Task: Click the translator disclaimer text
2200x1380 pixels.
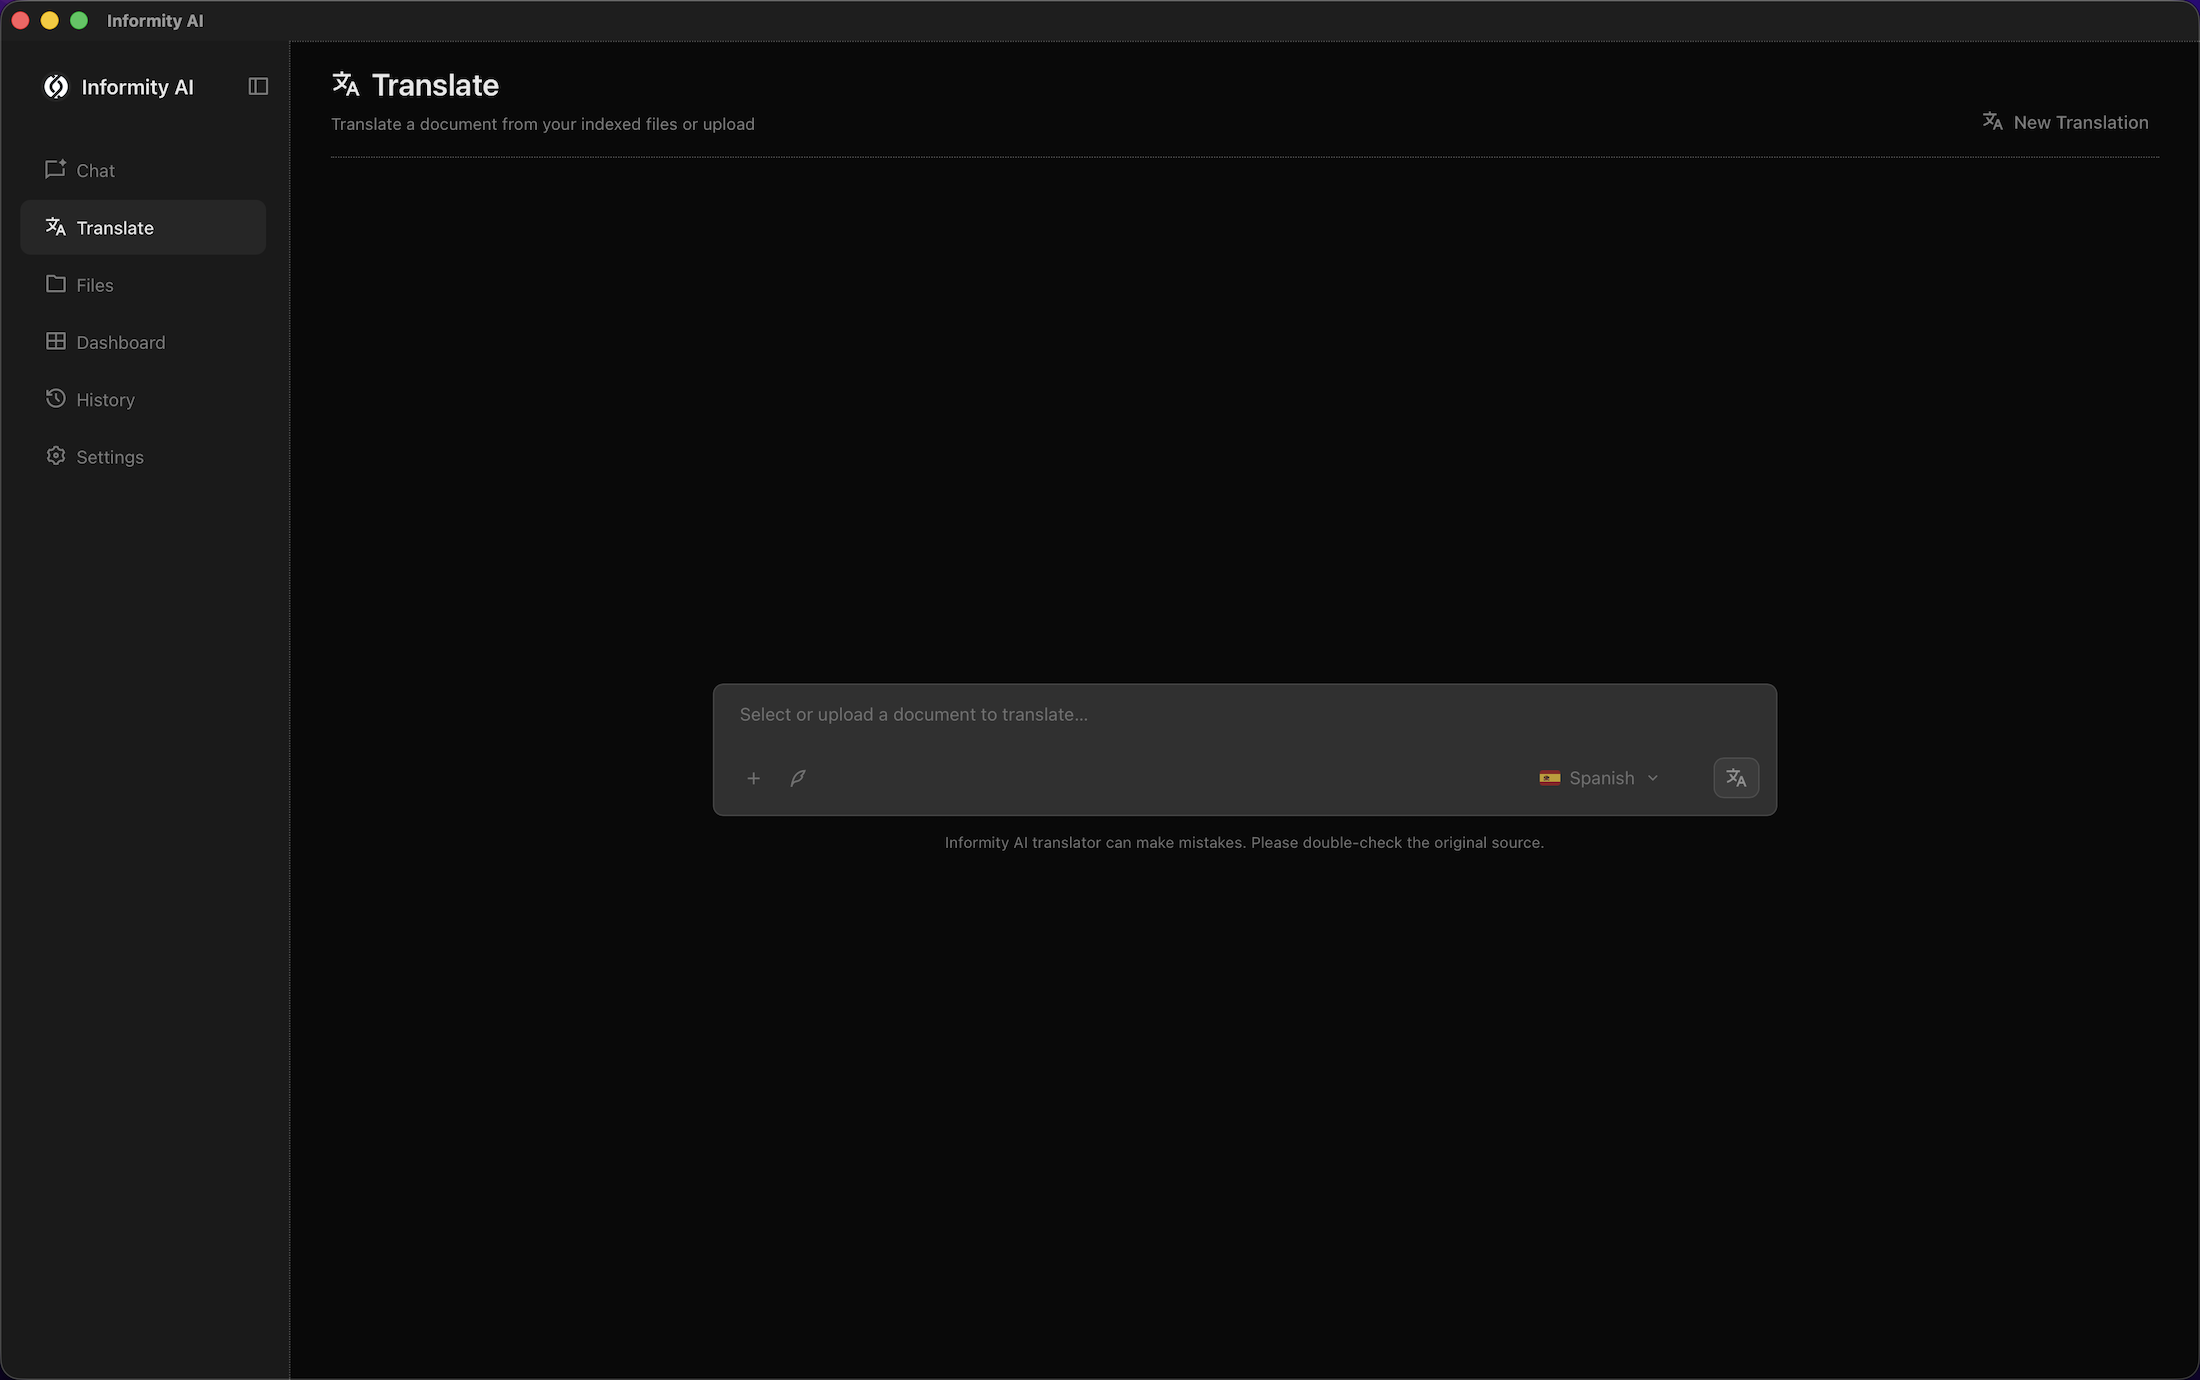Action: coord(1244,842)
